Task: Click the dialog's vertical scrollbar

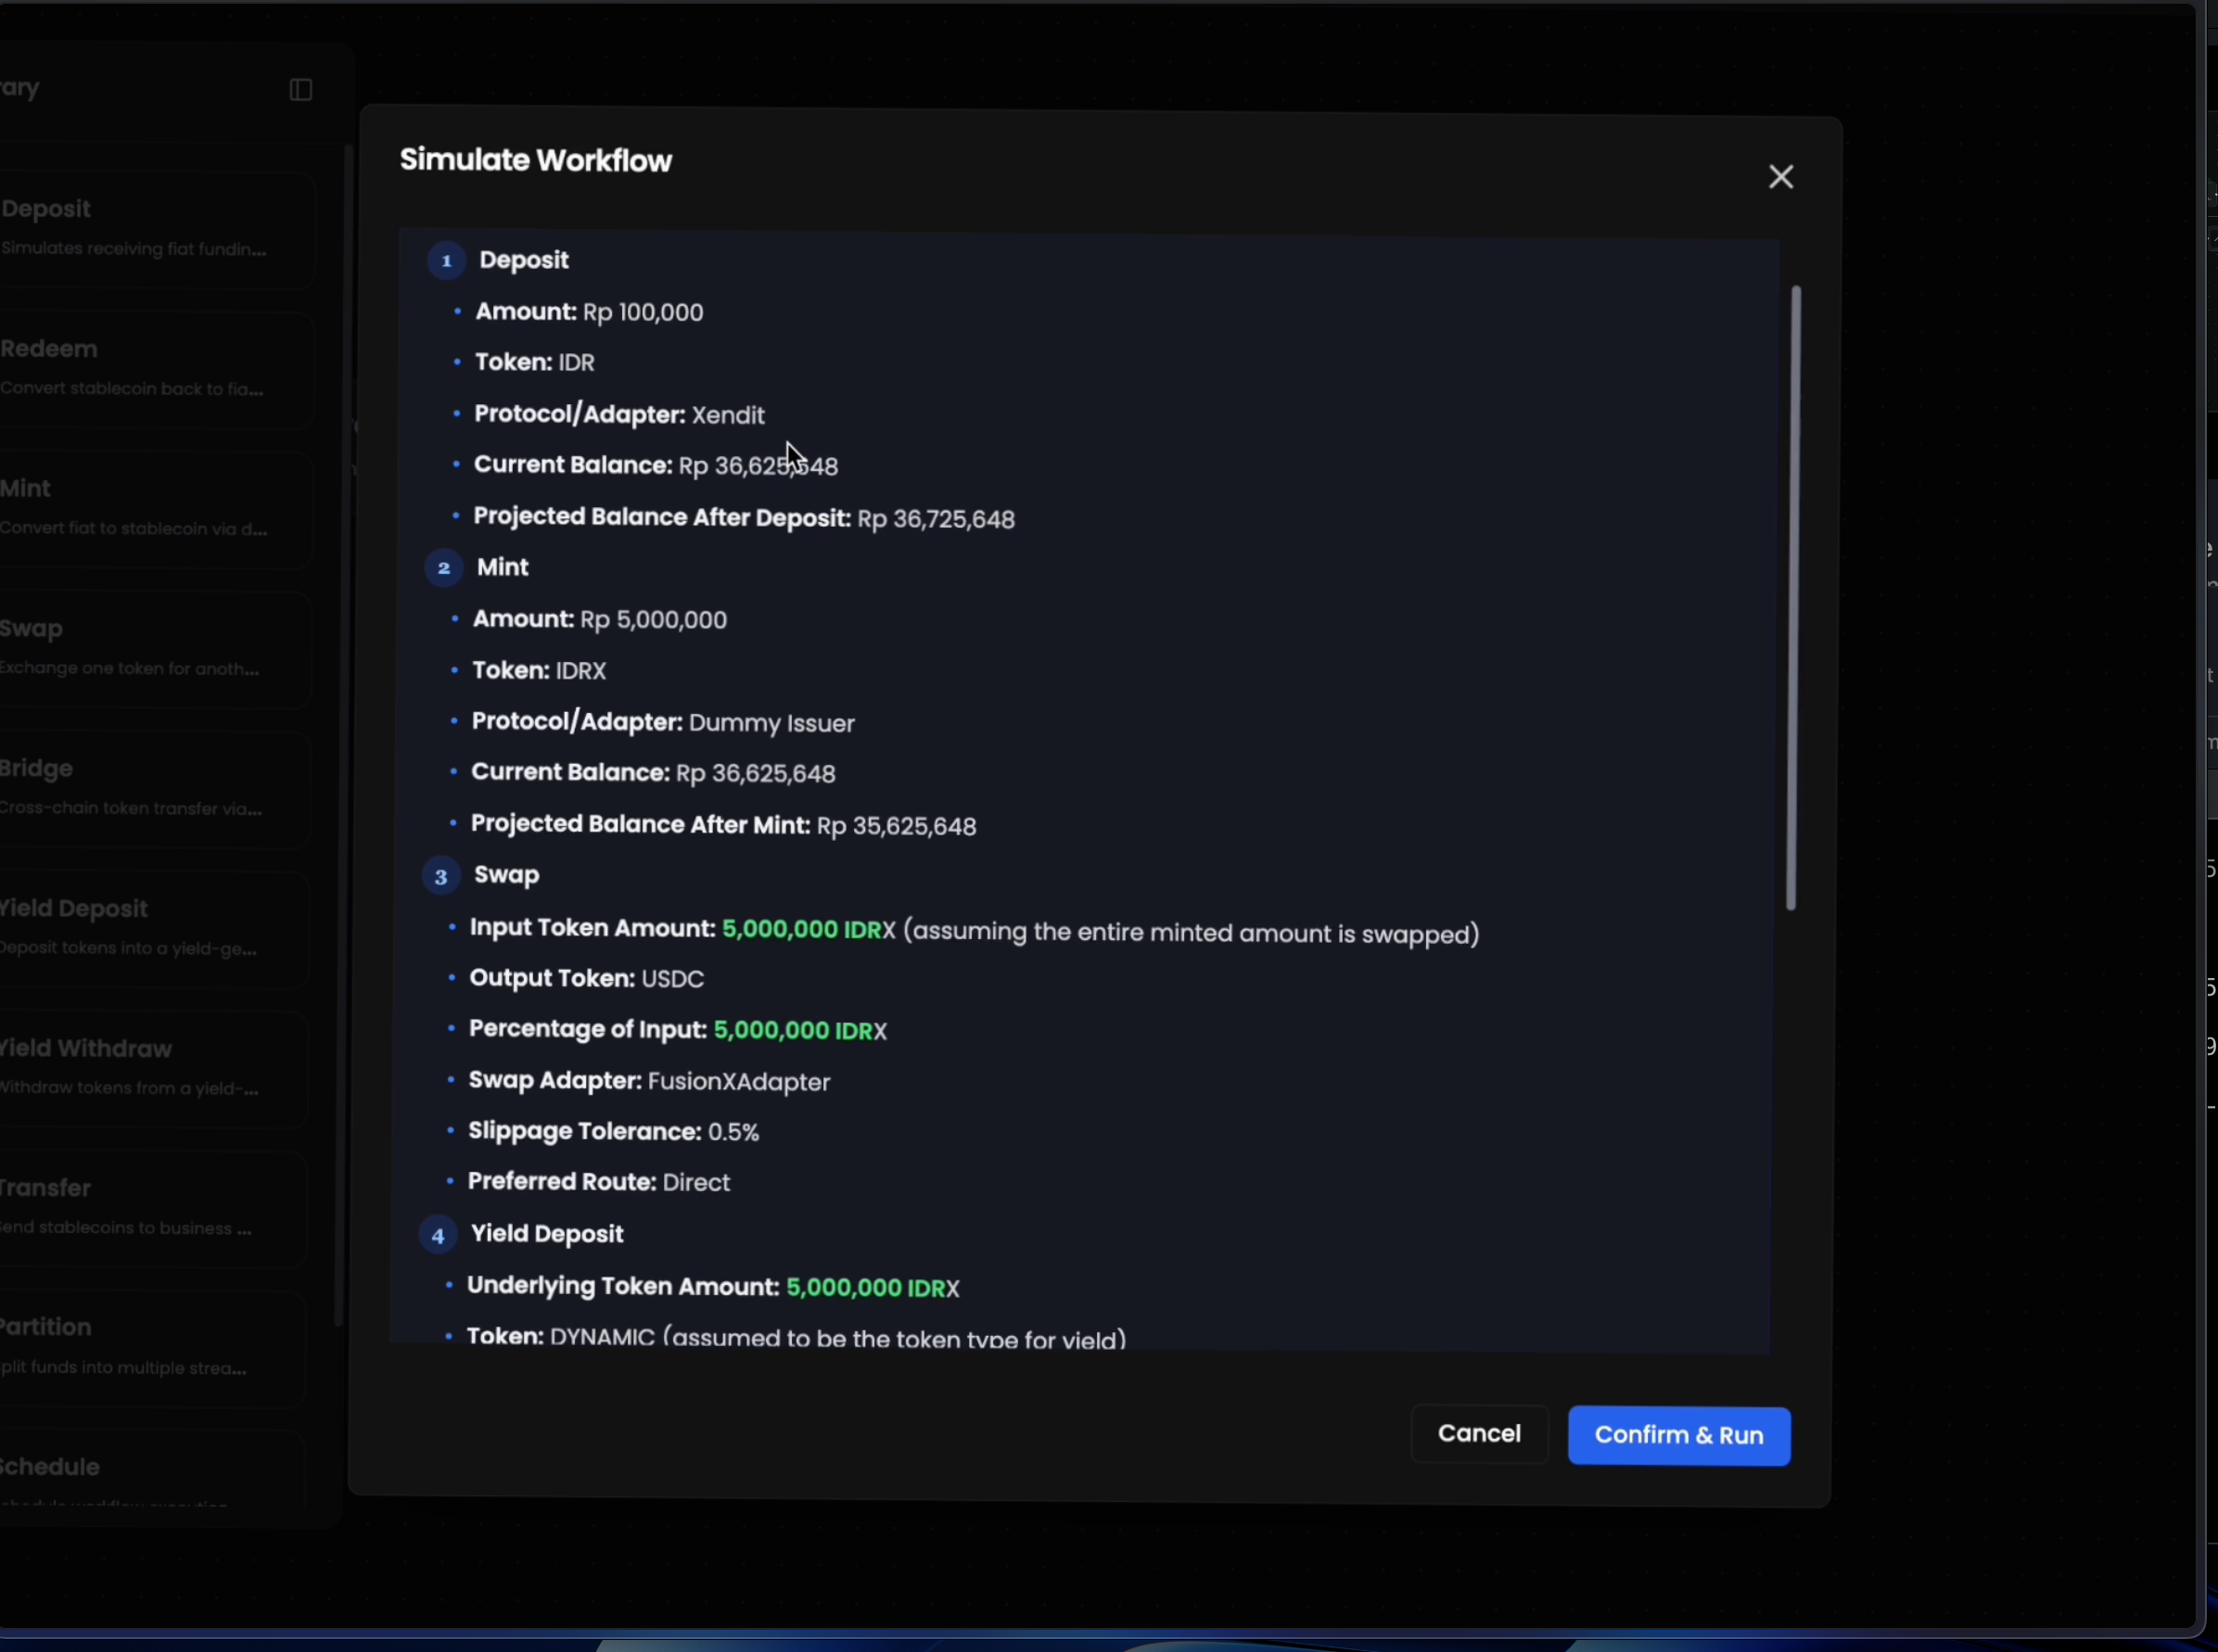Action: coord(1793,597)
